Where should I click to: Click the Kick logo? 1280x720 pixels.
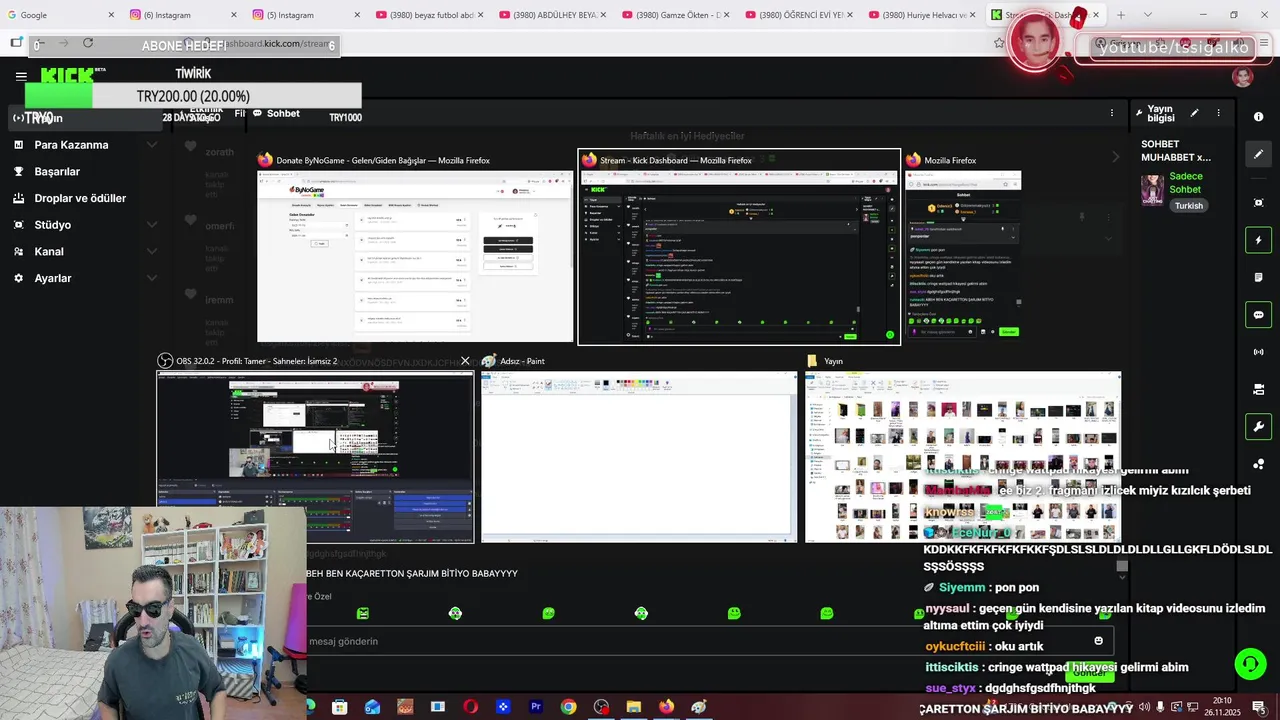(x=68, y=76)
